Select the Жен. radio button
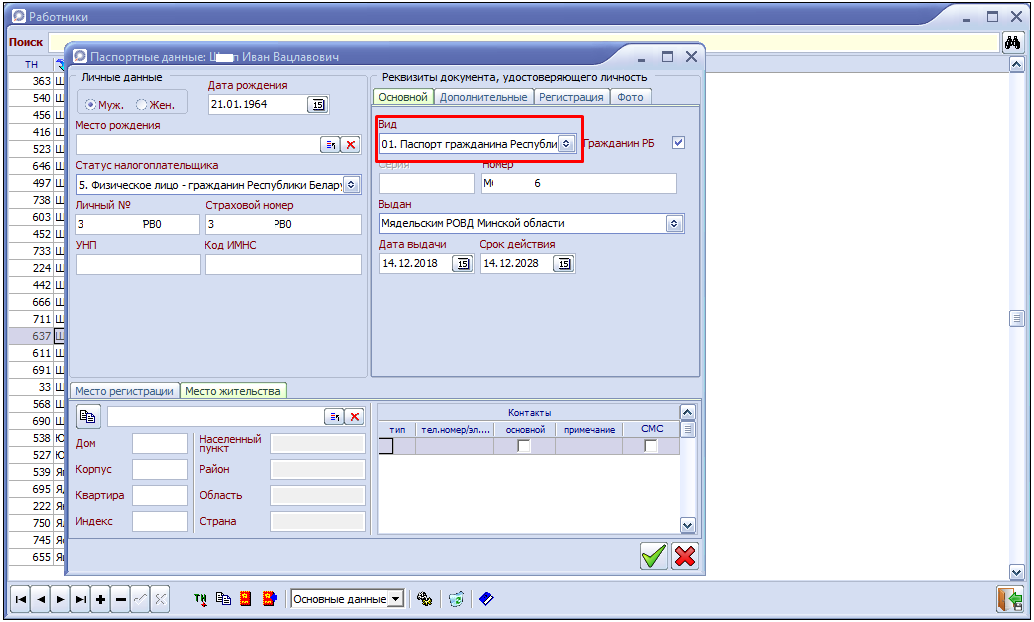Image resolution: width=1034 pixels, height=622 pixels. pyautogui.click(x=142, y=104)
